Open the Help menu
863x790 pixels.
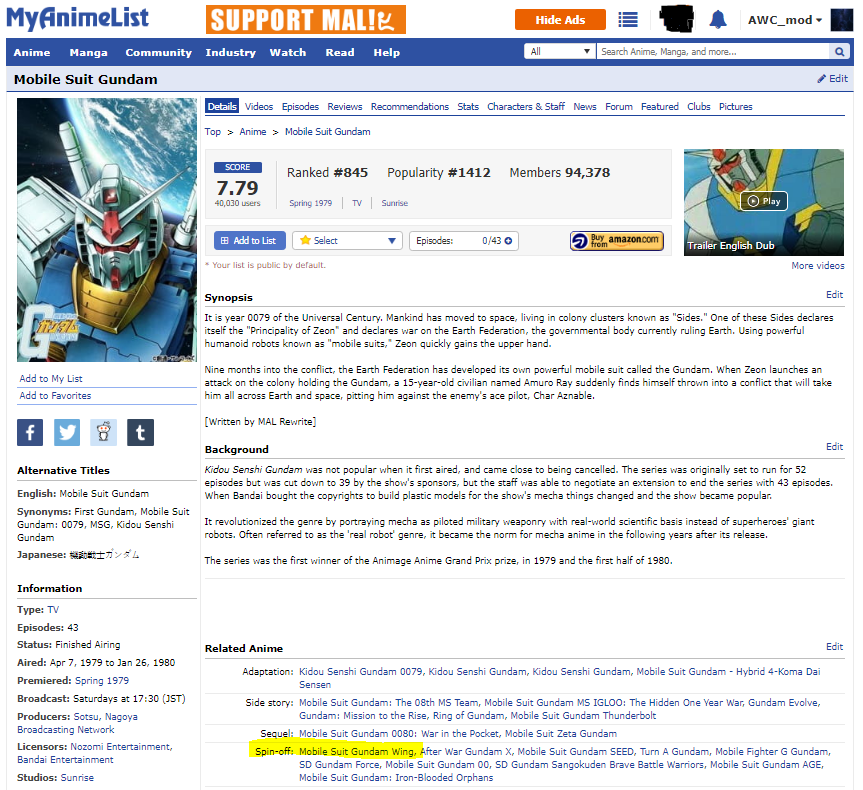[386, 52]
